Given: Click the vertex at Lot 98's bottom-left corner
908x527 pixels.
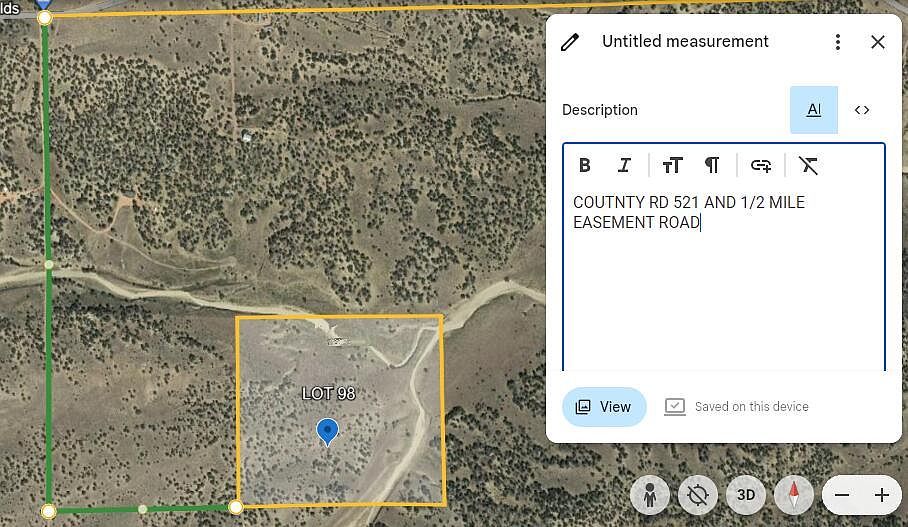Looking at the screenshot, I should [235, 507].
